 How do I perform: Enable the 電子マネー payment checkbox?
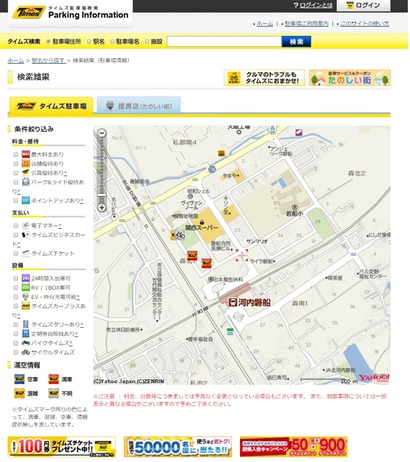(x=16, y=226)
